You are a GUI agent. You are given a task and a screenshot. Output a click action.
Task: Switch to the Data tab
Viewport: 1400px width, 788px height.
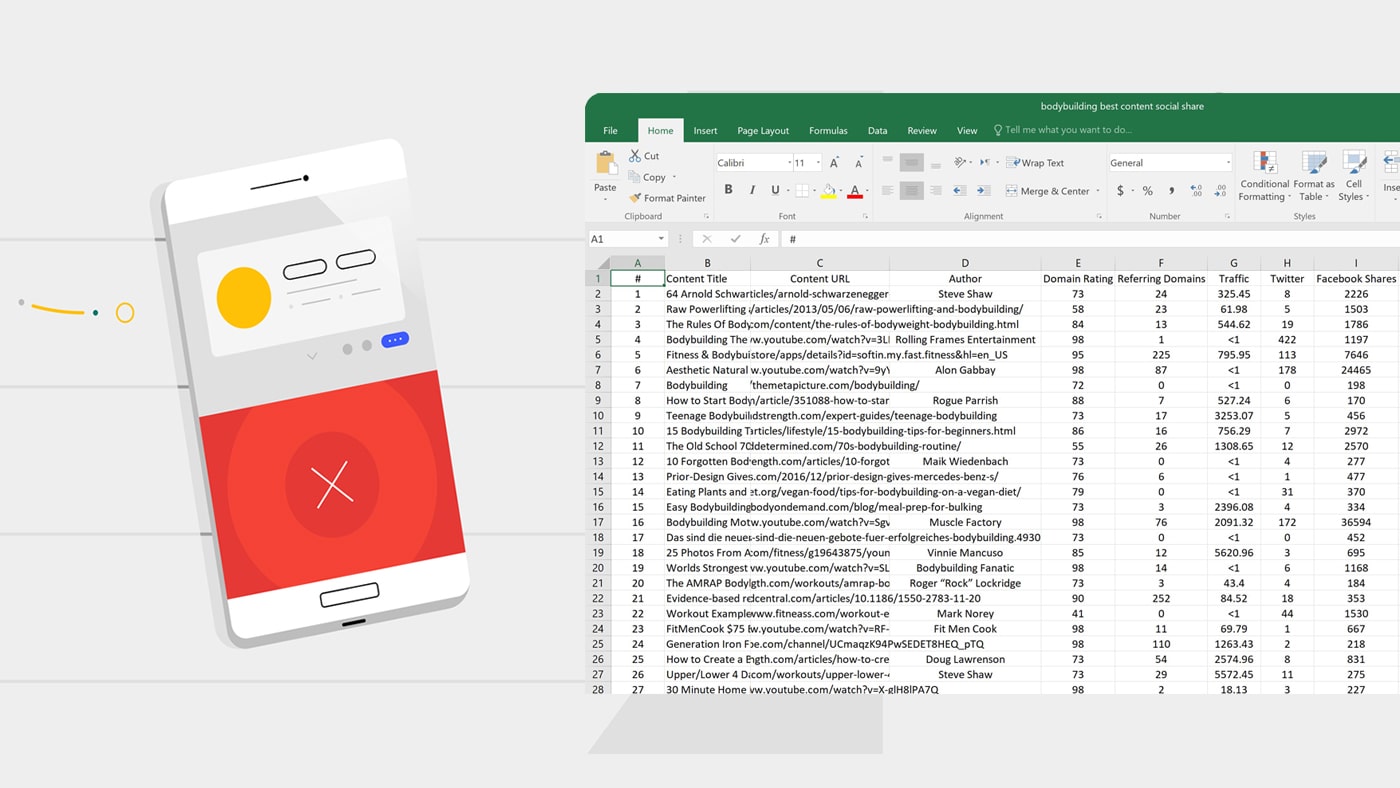point(877,130)
